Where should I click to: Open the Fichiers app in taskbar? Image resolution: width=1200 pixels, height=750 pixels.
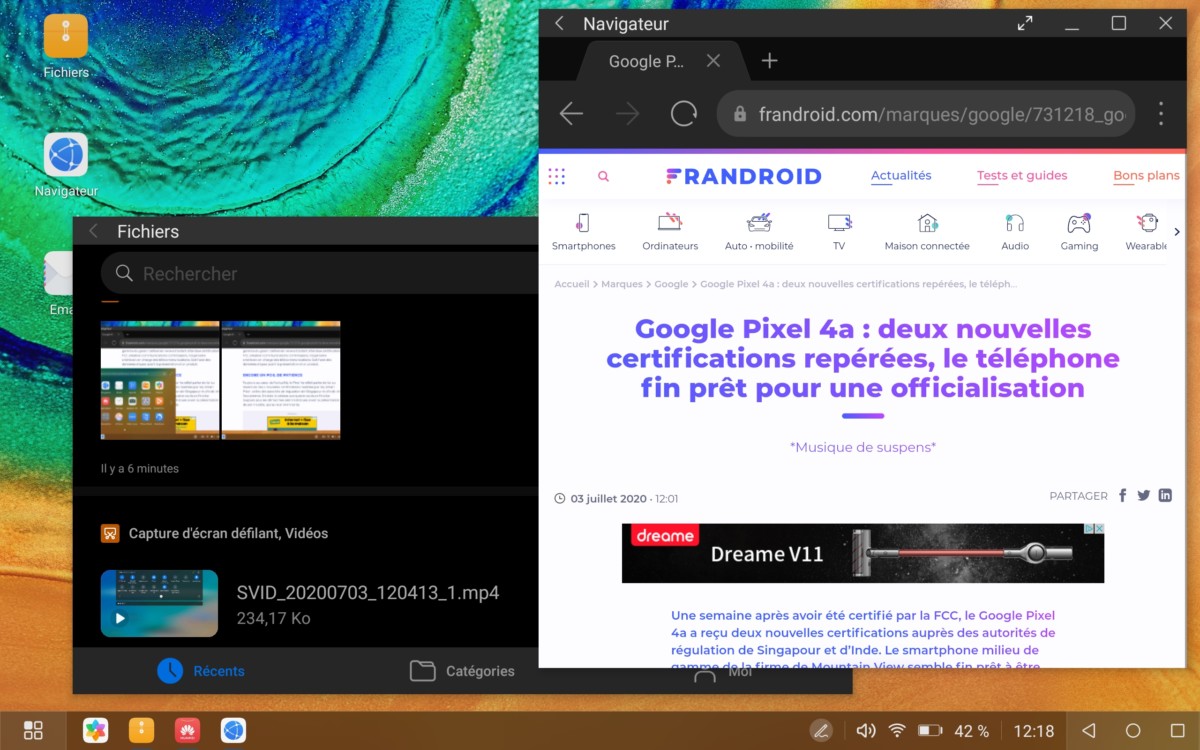(142, 730)
